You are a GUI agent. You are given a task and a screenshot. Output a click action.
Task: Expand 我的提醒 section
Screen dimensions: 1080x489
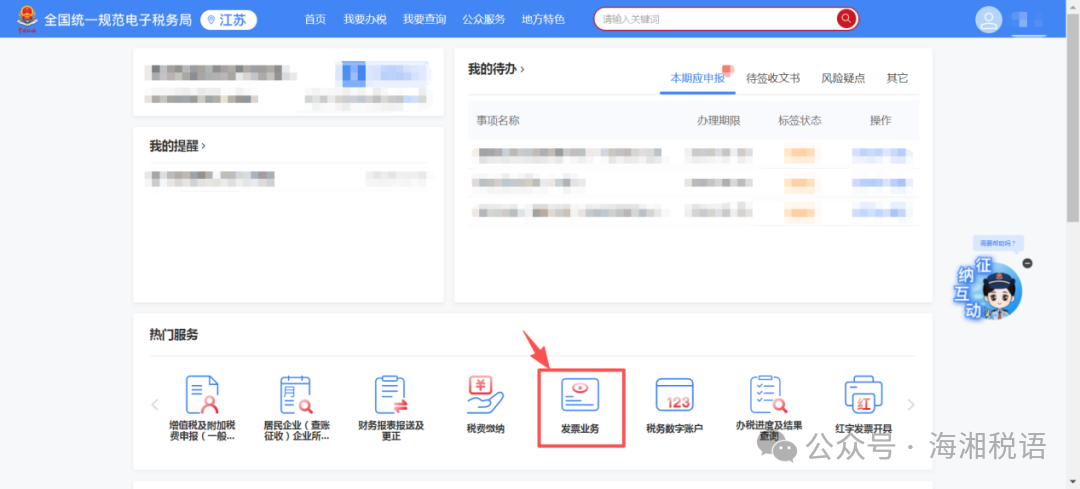coord(177,146)
